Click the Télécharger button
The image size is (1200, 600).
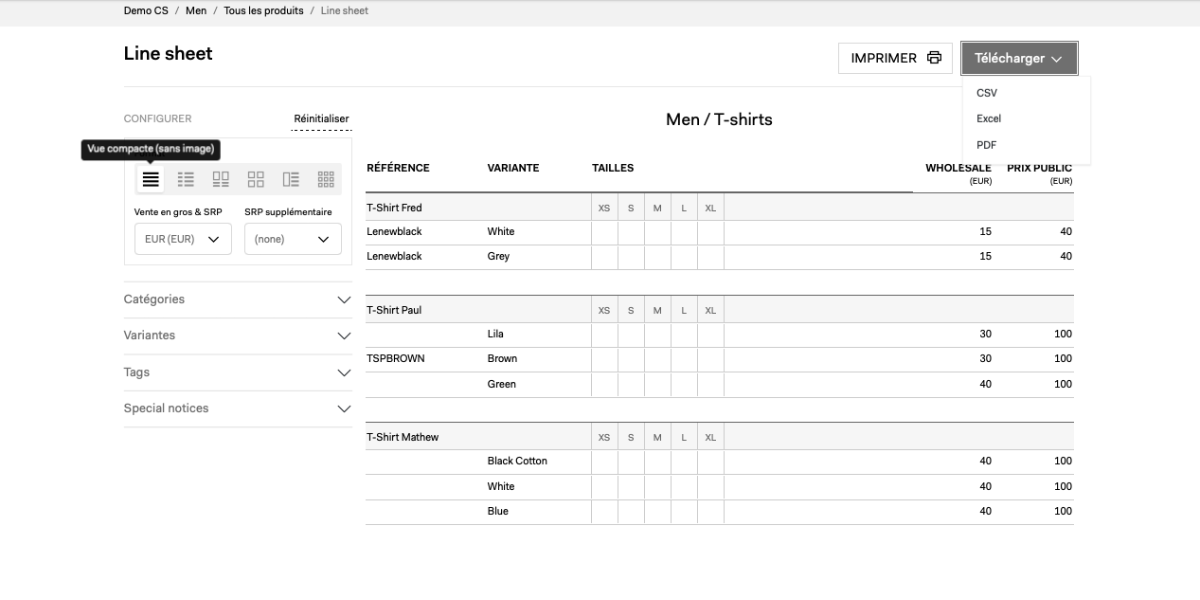coord(1018,58)
